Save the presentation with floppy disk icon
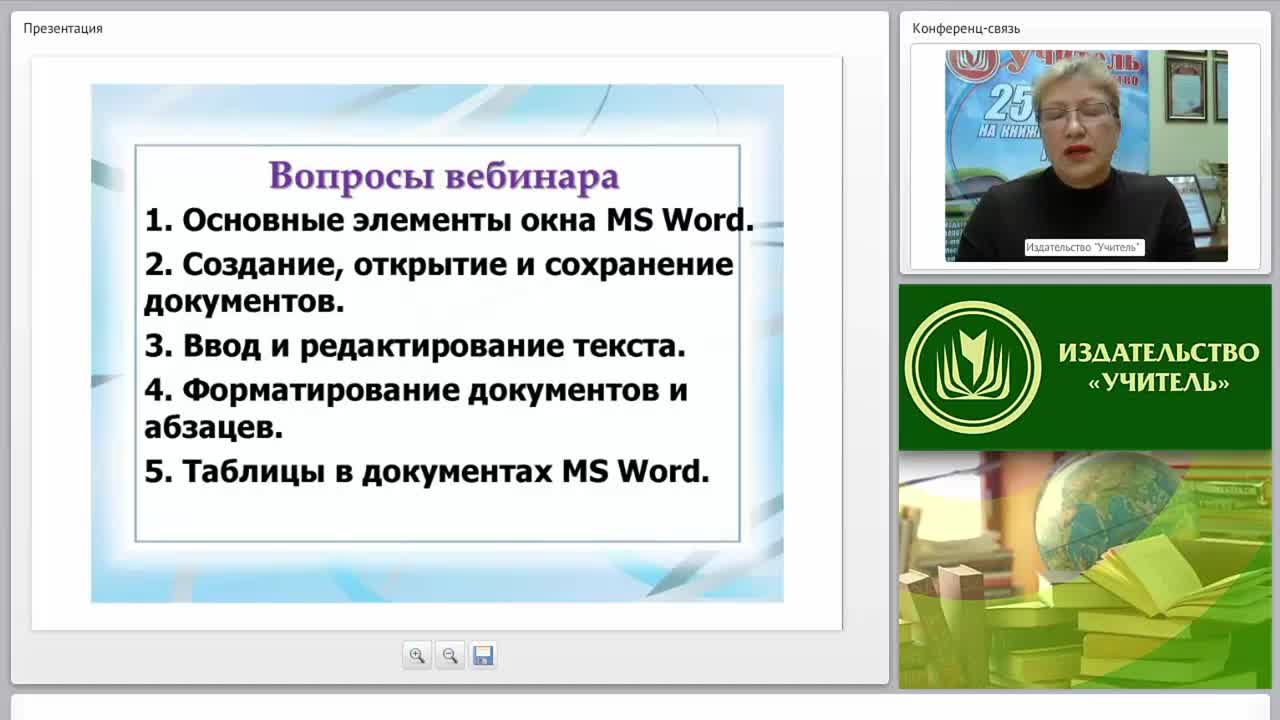The height and width of the screenshot is (720, 1280). (x=483, y=656)
